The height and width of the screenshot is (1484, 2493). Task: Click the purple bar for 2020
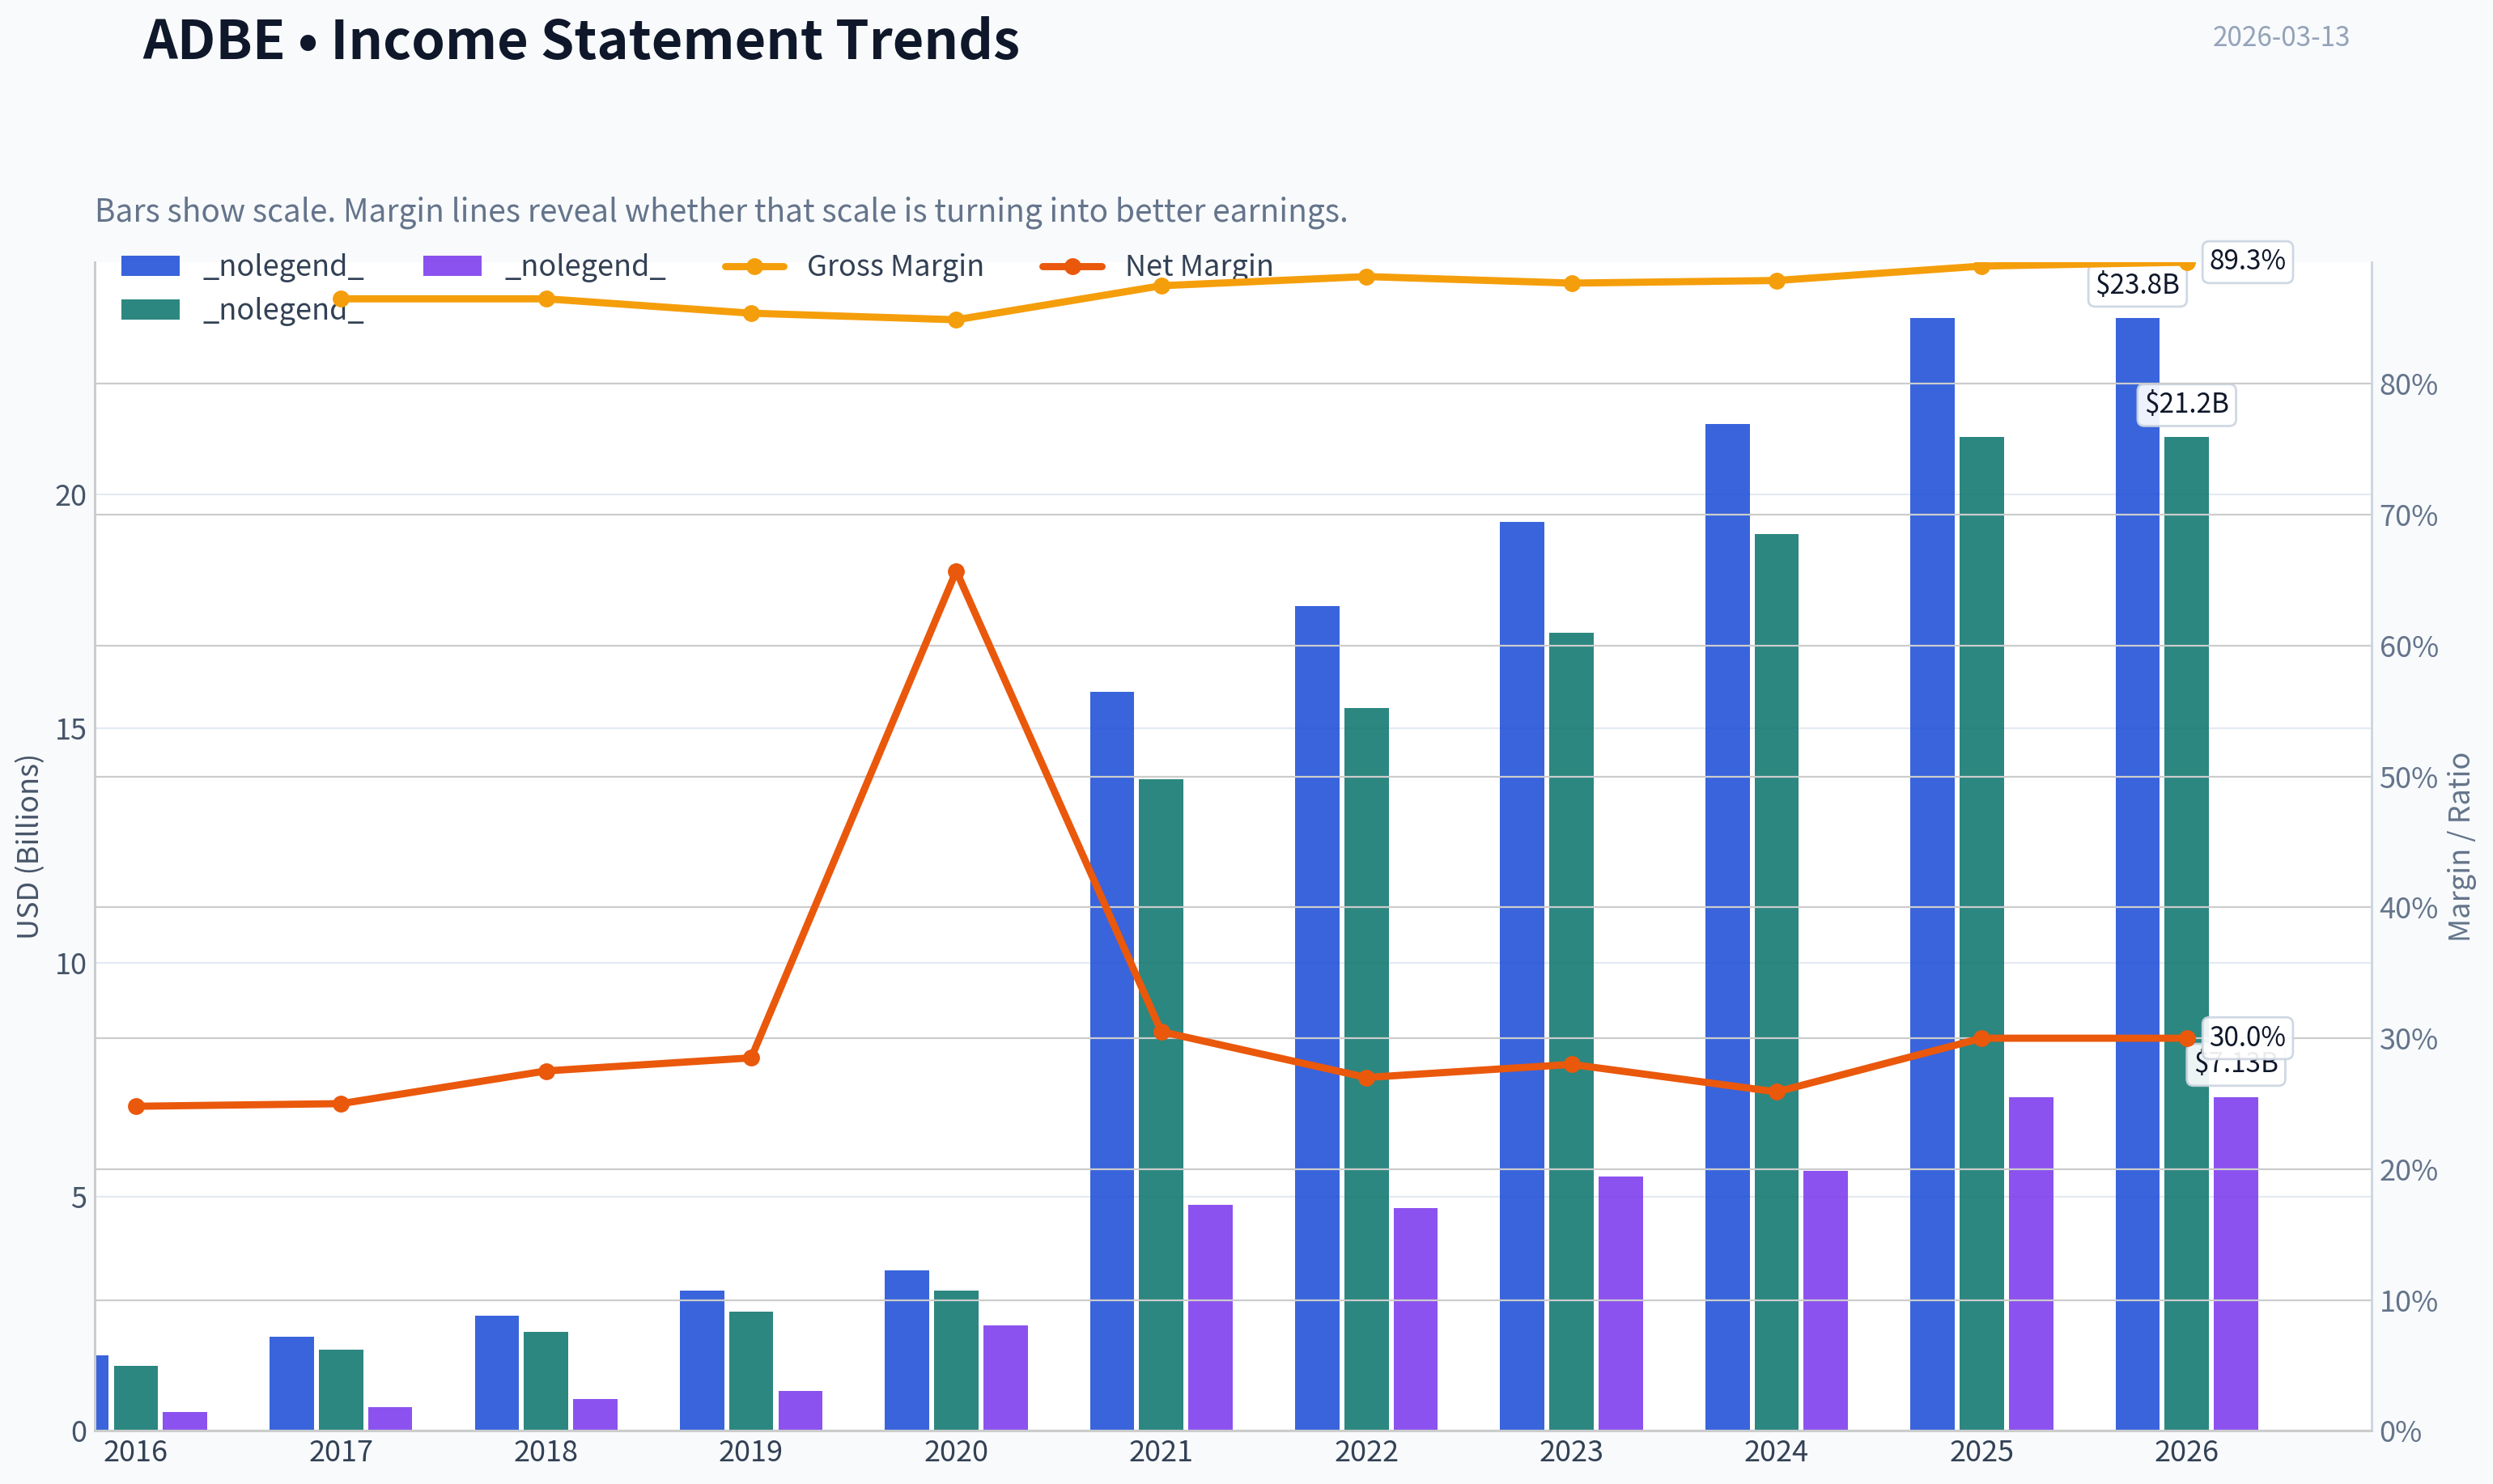[1005, 1378]
